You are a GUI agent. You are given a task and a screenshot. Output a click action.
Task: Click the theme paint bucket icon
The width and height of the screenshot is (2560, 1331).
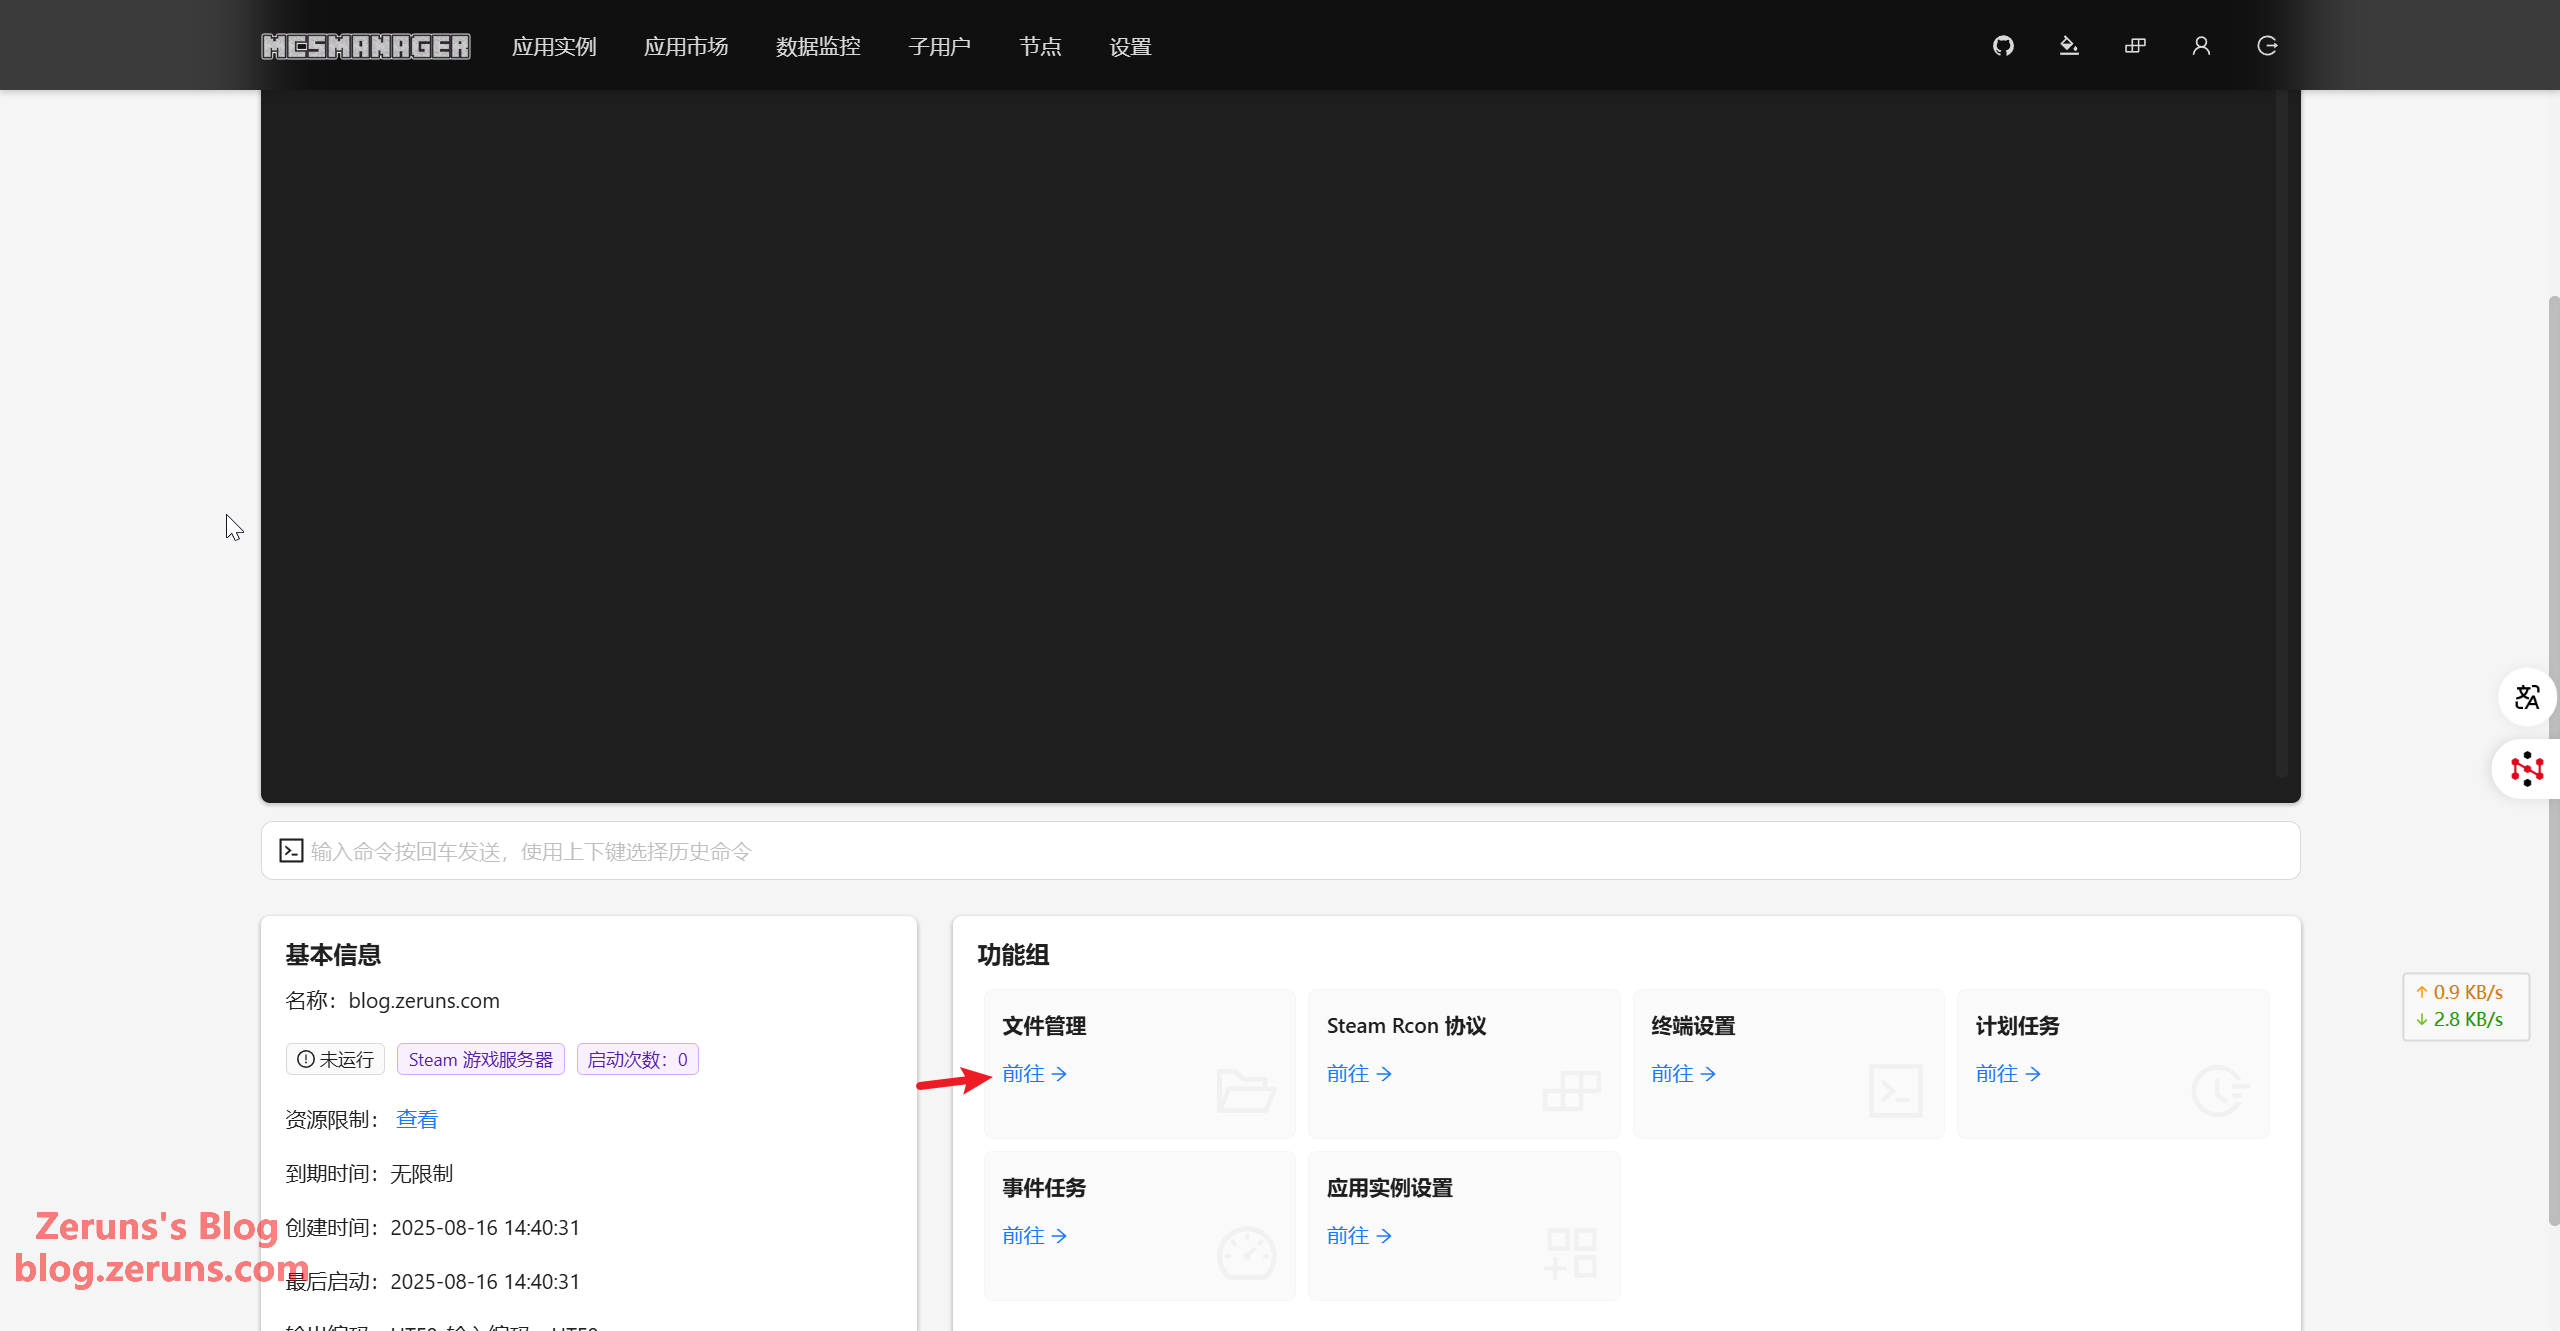[2068, 46]
